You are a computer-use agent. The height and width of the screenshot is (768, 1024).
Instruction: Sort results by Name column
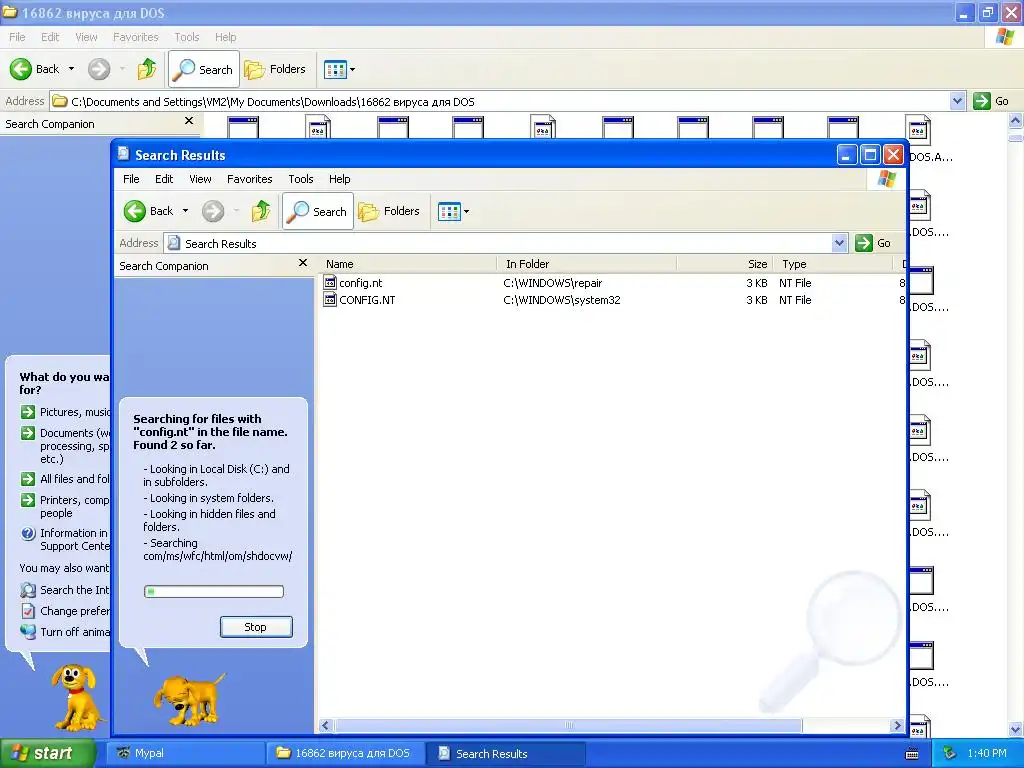(x=408, y=264)
